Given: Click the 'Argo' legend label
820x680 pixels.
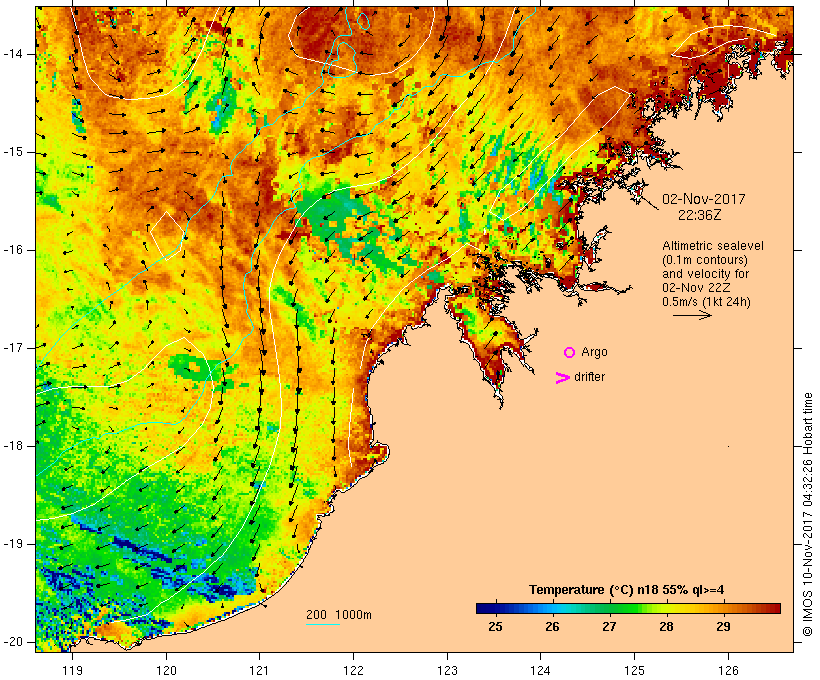Looking at the screenshot, I should pyautogui.click(x=595, y=353).
